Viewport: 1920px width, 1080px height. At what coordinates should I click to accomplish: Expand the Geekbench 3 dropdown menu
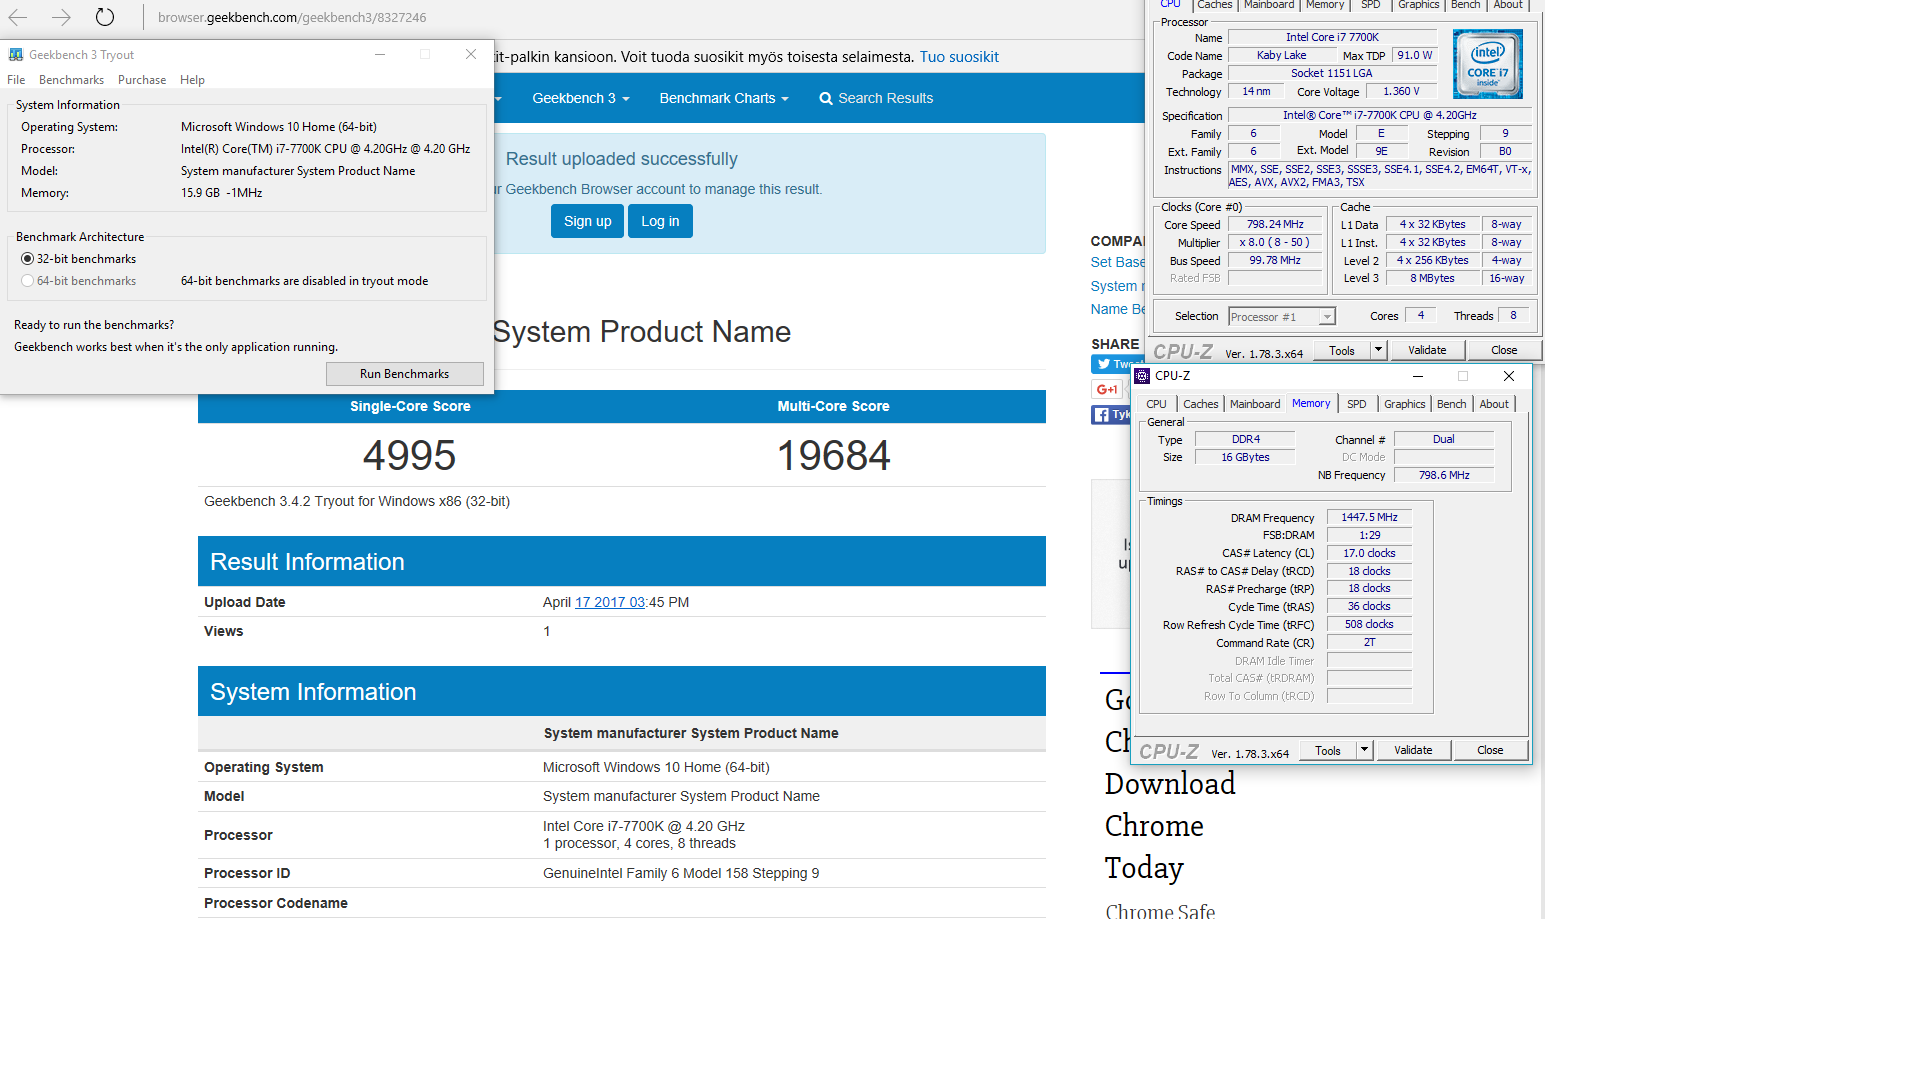coord(581,98)
